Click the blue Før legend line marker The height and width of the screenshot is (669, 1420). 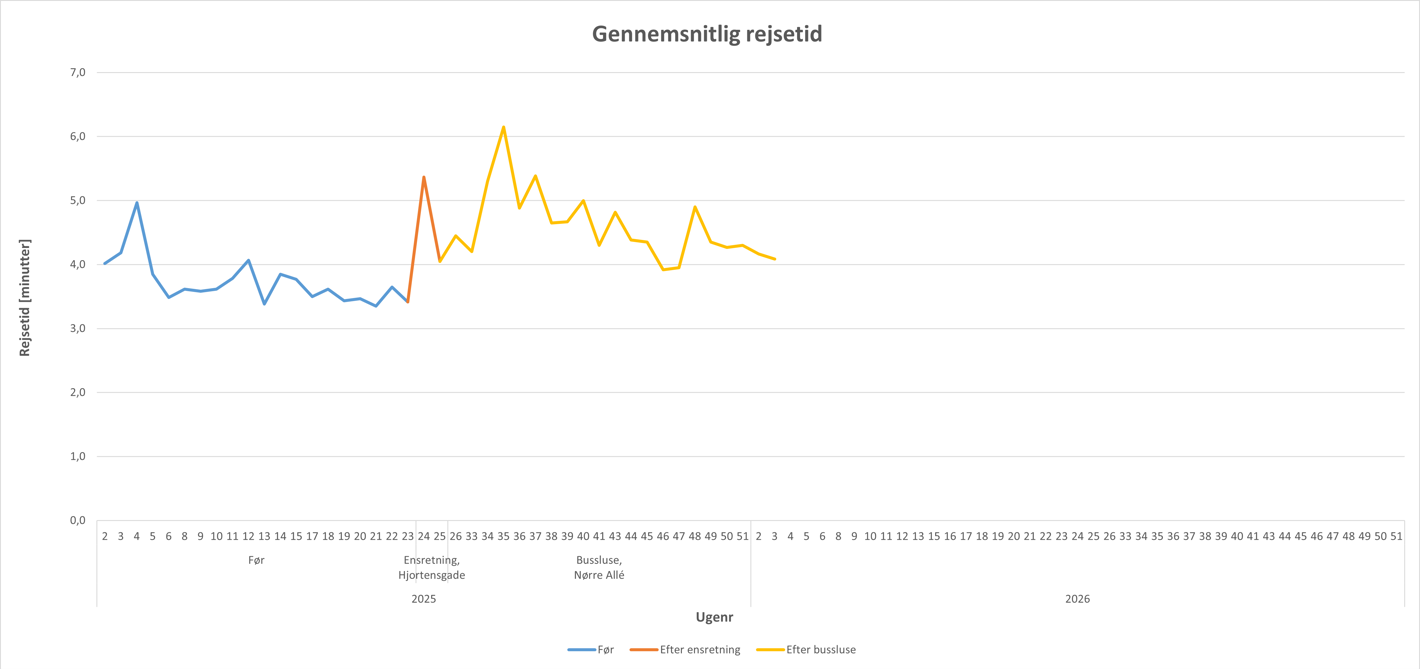click(581, 650)
